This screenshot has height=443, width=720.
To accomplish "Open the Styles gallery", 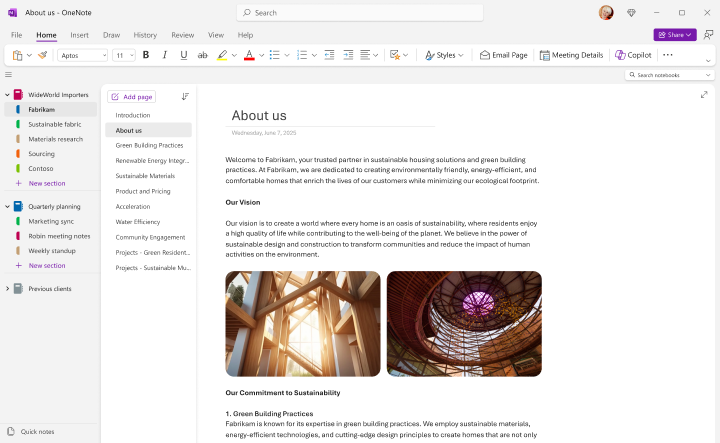I will click(x=444, y=55).
